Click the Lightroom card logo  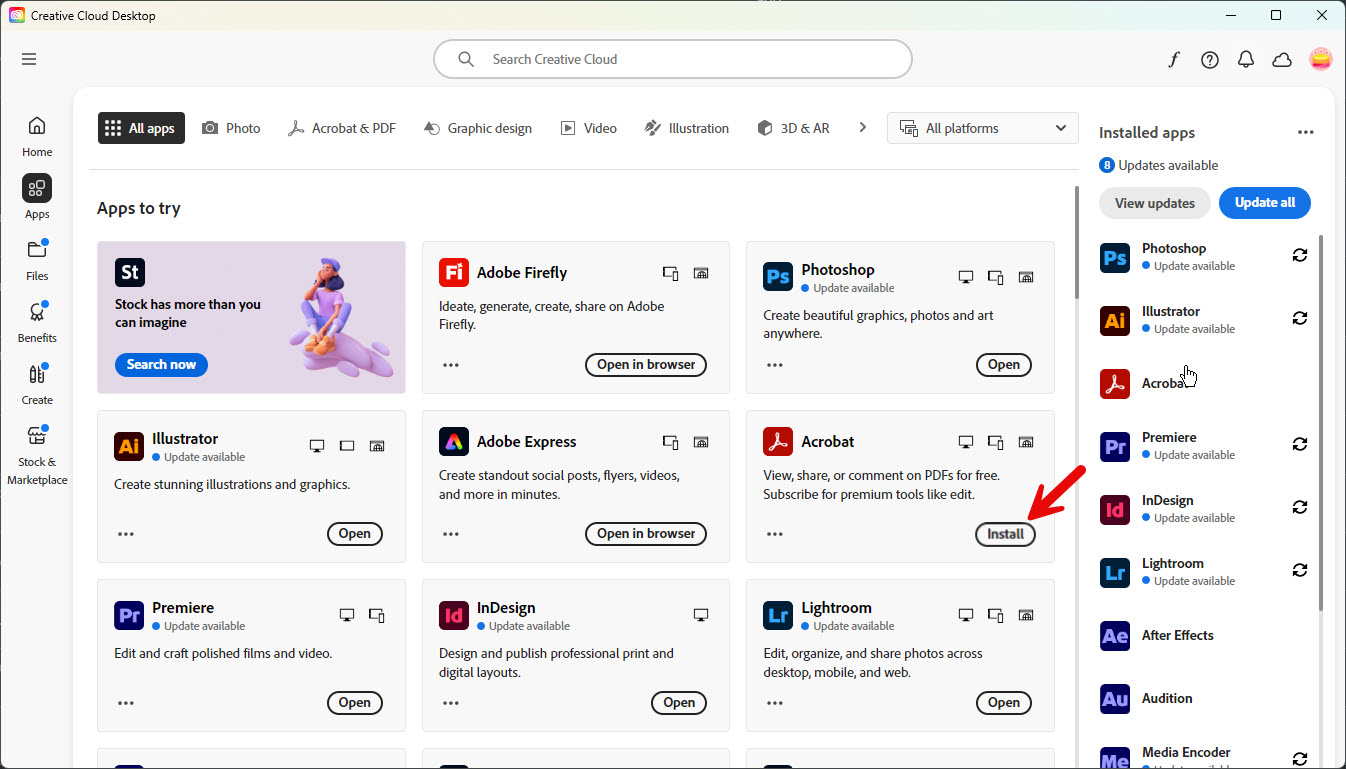[778, 615]
